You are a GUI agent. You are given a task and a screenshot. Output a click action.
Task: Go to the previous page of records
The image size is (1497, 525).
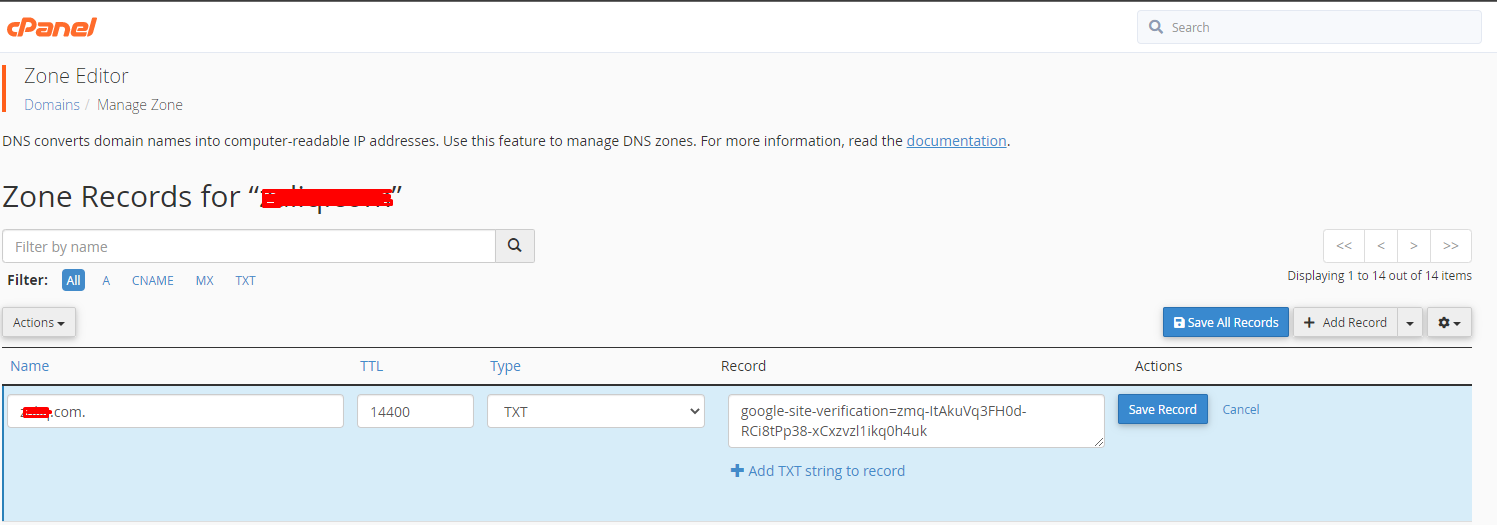tap(1380, 246)
